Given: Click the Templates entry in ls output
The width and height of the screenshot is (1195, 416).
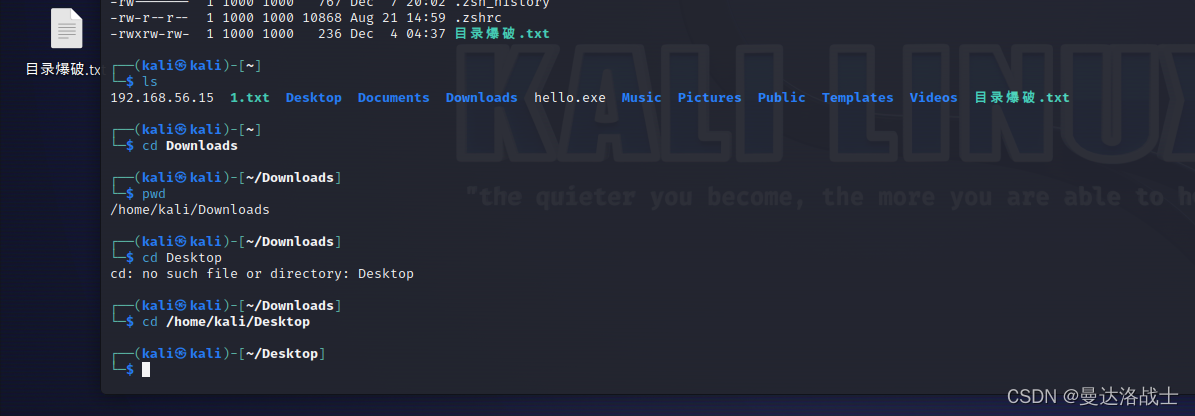Looking at the screenshot, I should [857, 98].
